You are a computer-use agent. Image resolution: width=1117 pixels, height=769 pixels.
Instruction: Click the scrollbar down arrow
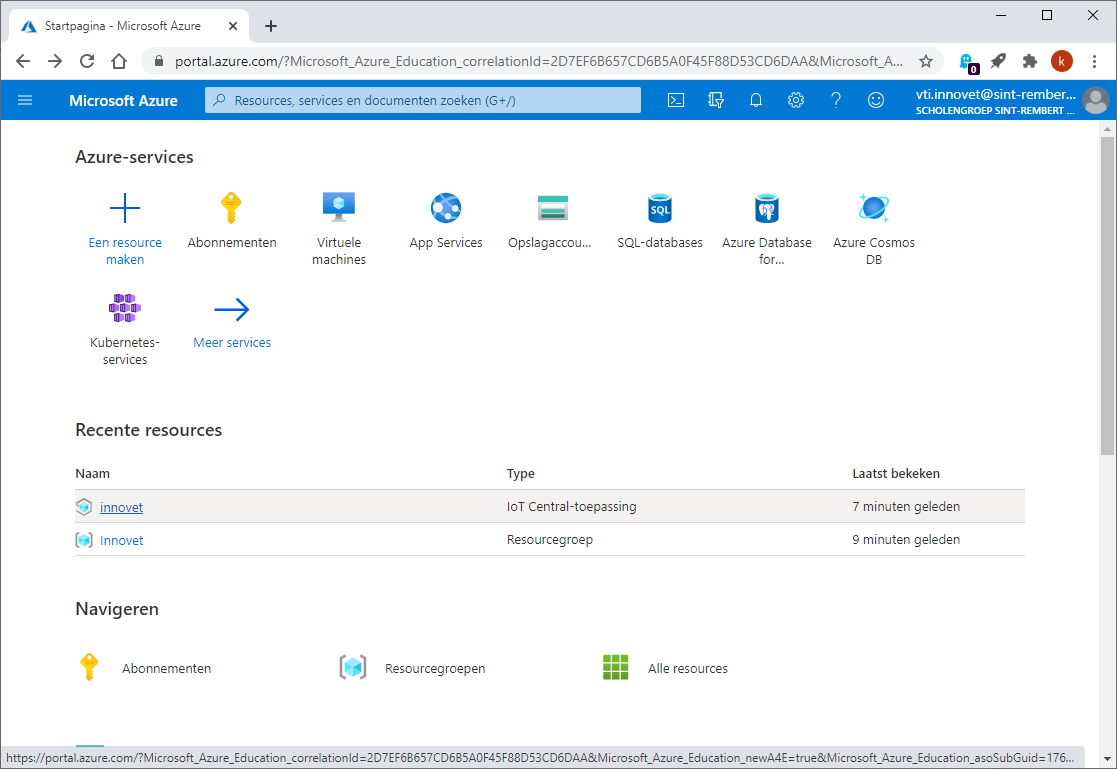[x=1107, y=758]
